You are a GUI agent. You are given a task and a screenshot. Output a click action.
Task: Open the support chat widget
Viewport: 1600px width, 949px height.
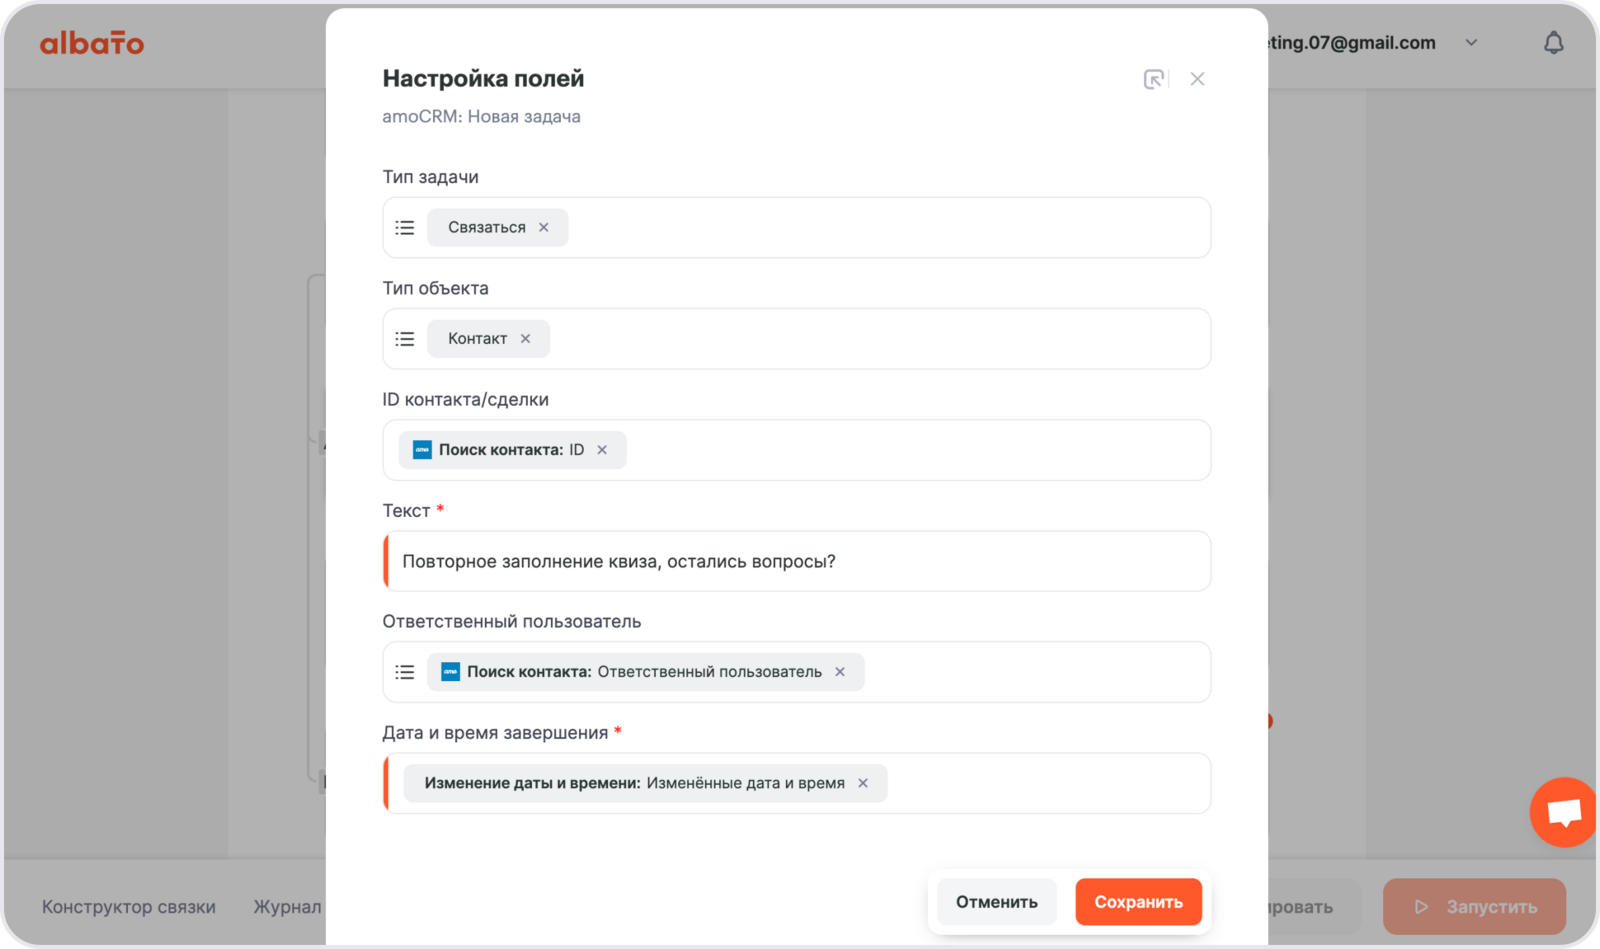tap(1564, 812)
